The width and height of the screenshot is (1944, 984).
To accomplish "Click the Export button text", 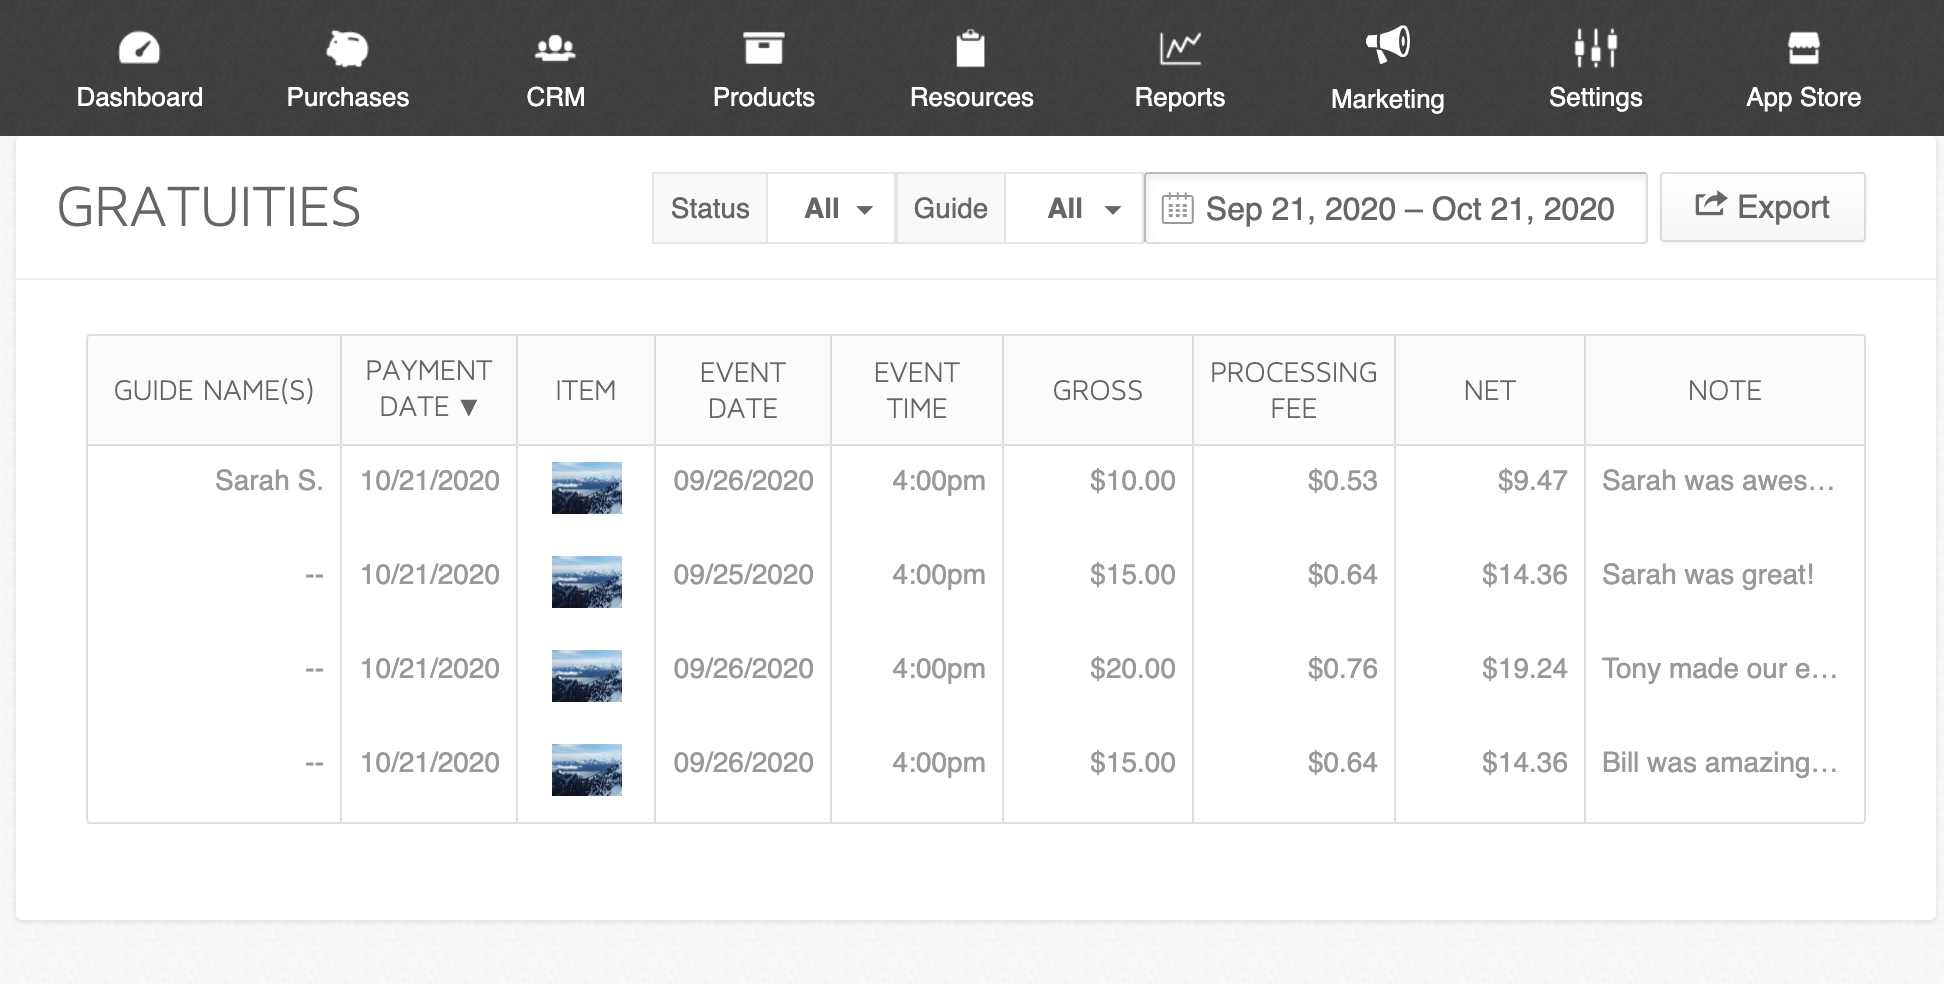I will [1783, 207].
